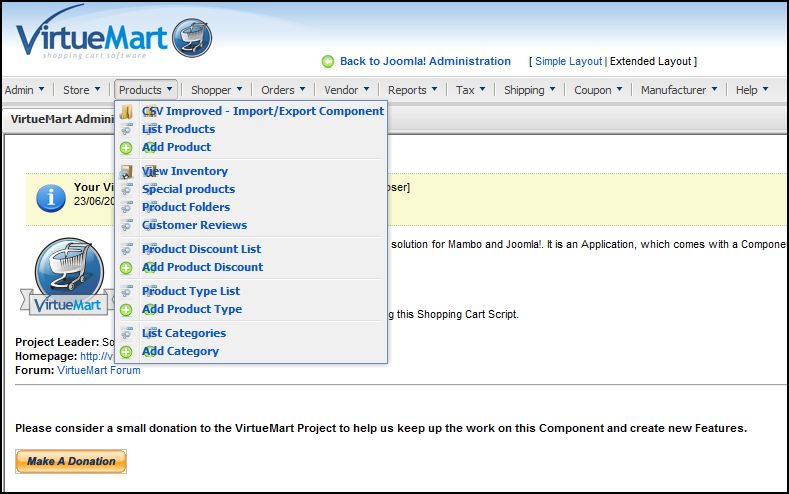Click the green plus icon beside Add Product

point(126,148)
